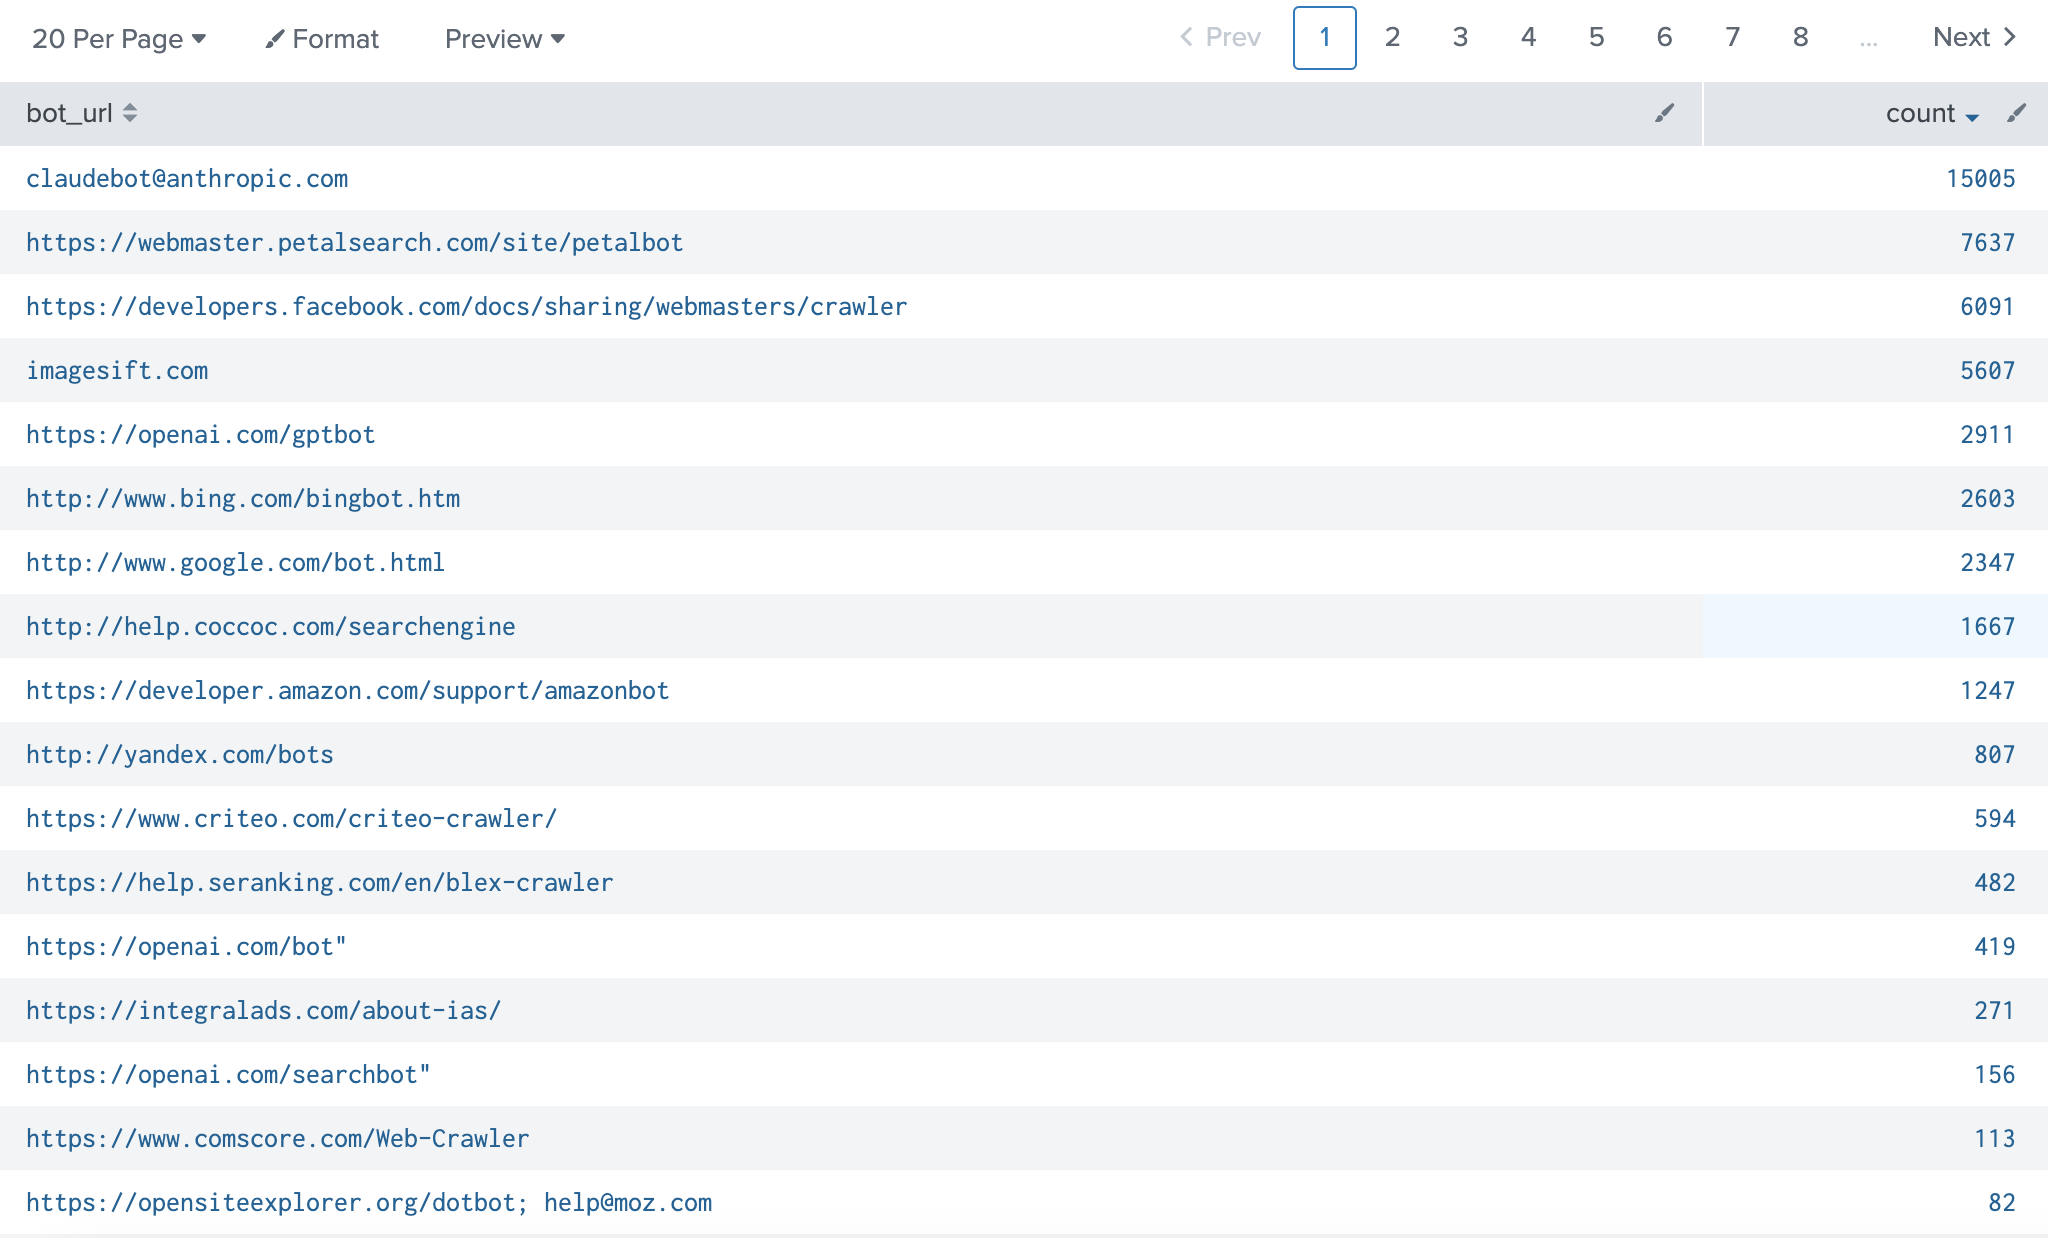The height and width of the screenshot is (1238, 2048).
Task: Click the petalsearch.com petalbot URL
Action: 355,242
